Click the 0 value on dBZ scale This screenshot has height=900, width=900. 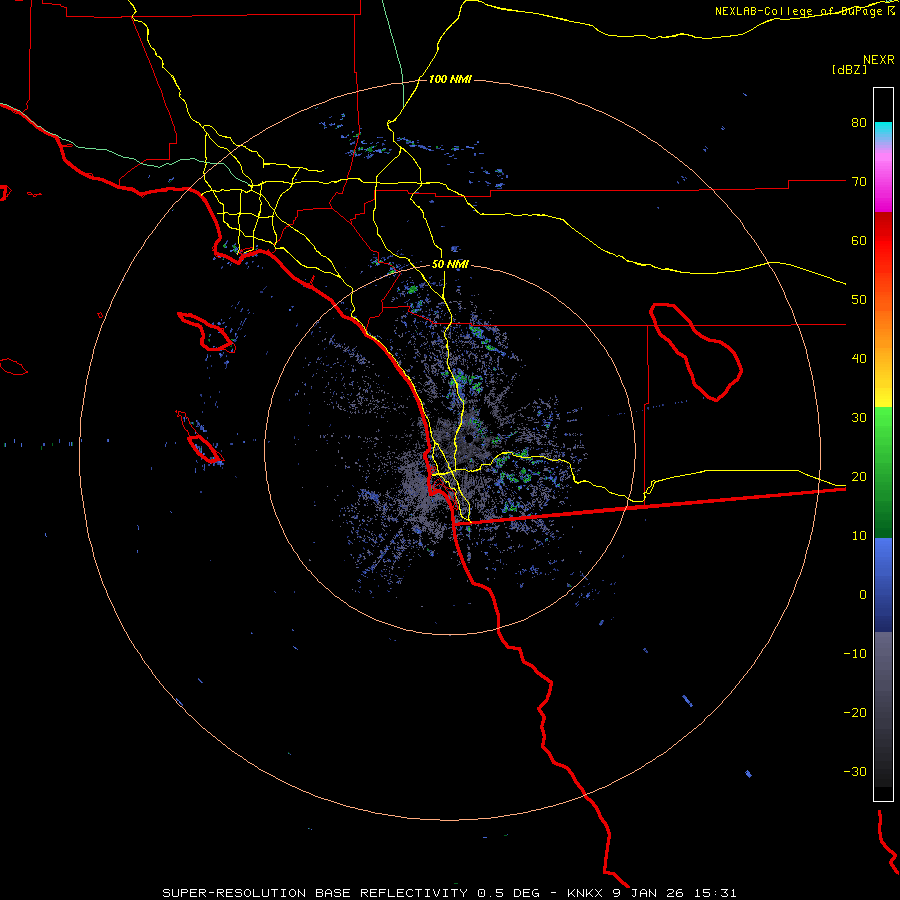(863, 595)
